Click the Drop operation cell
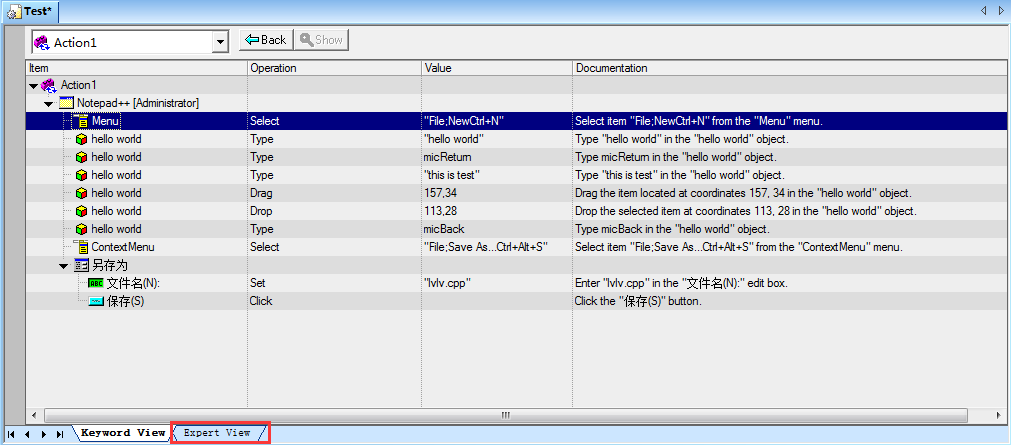The width and height of the screenshot is (1011, 445). pos(335,211)
